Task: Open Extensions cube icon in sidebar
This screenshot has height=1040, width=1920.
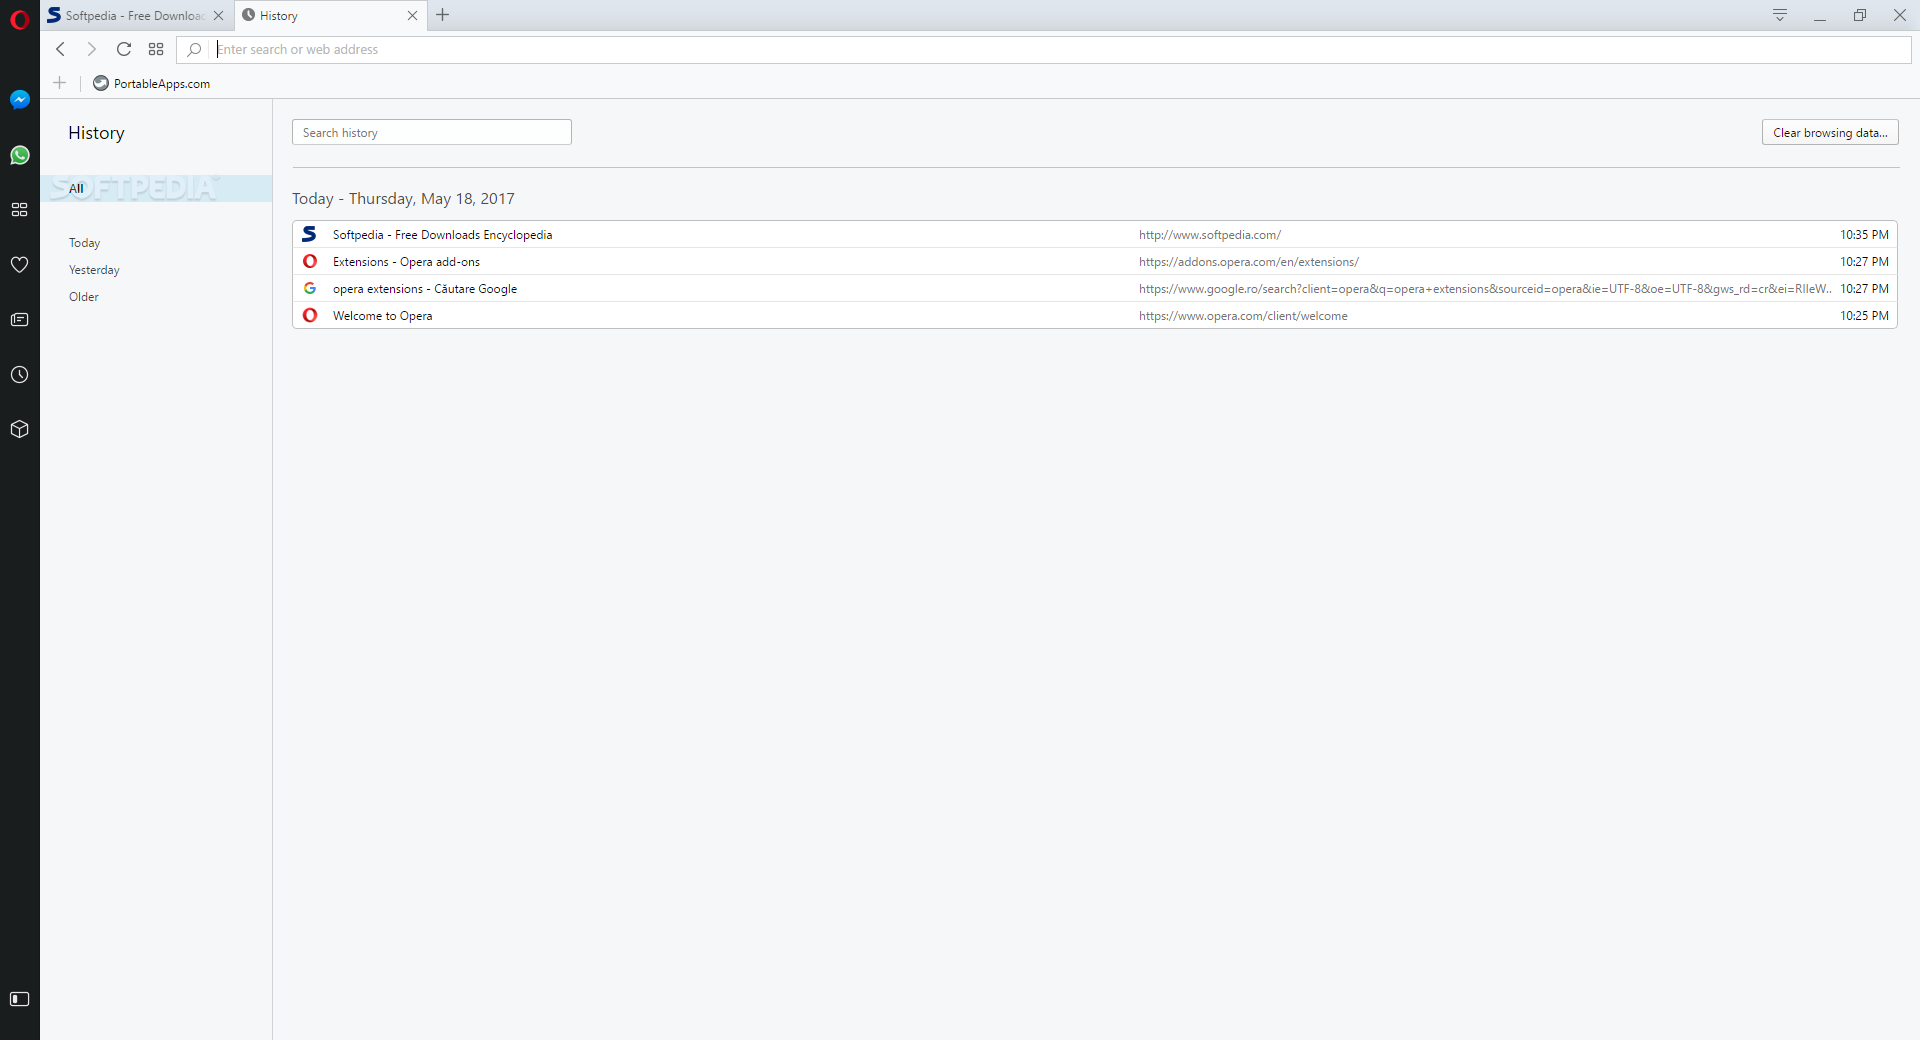Action: click(19, 429)
